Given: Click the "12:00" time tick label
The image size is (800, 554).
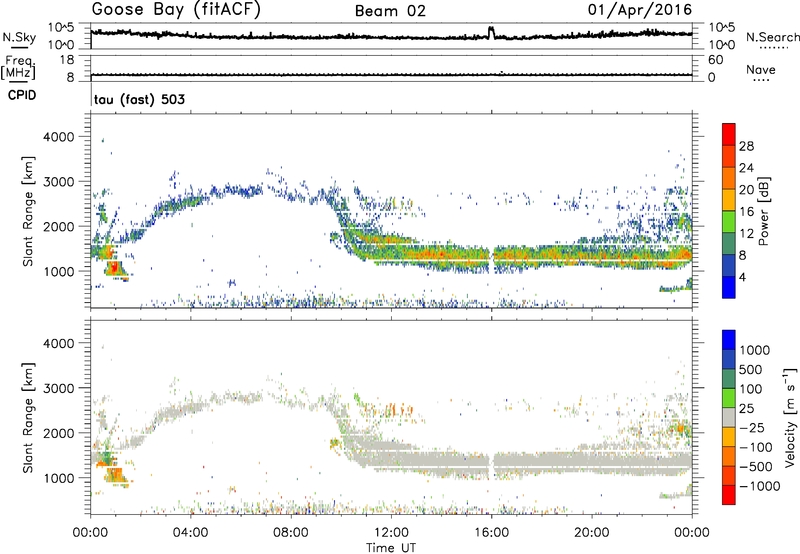Looking at the screenshot, I should tap(391, 533).
